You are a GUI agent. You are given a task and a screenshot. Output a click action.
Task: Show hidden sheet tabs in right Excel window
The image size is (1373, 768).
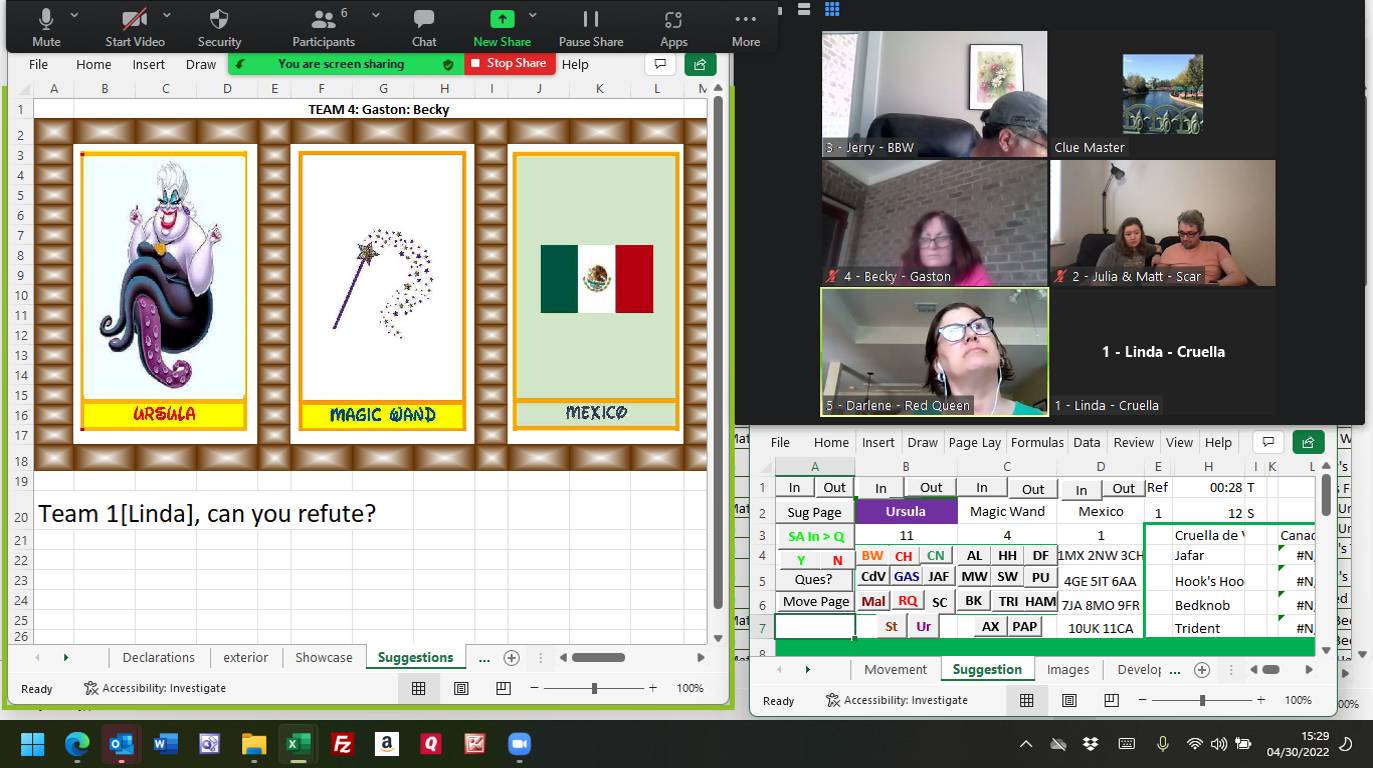(x=1175, y=670)
